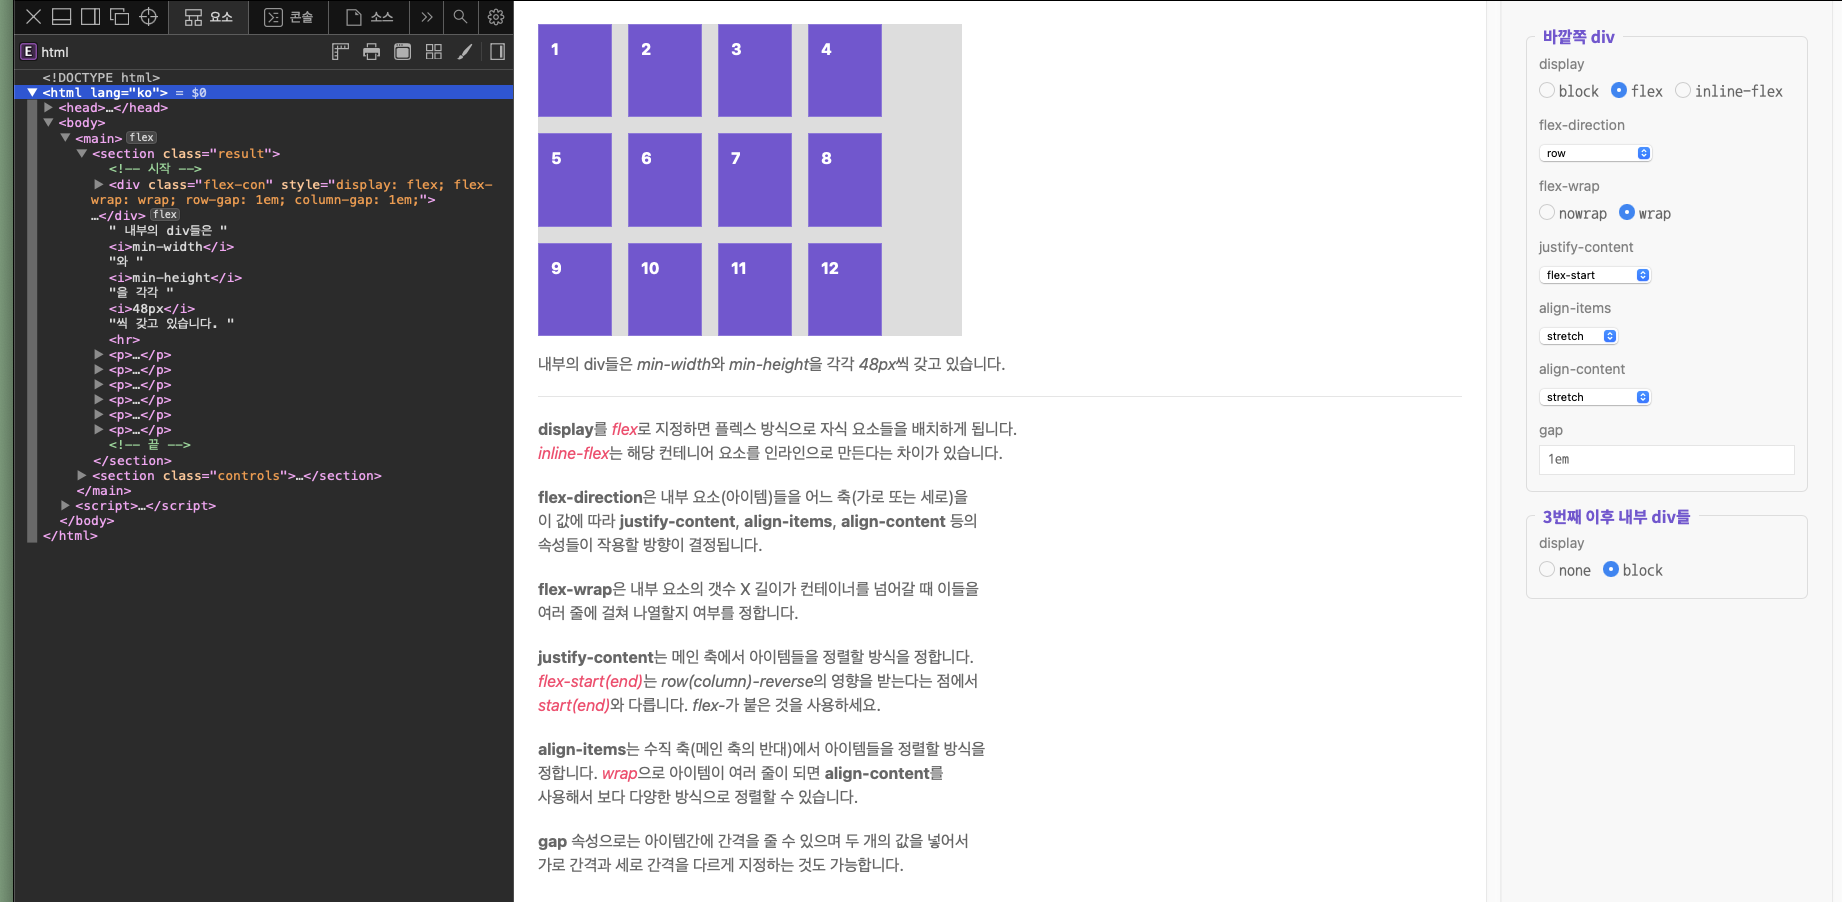Open inspector settings with the gear icon
Image resolution: width=1842 pixels, height=902 pixels.
tap(496, 17)
